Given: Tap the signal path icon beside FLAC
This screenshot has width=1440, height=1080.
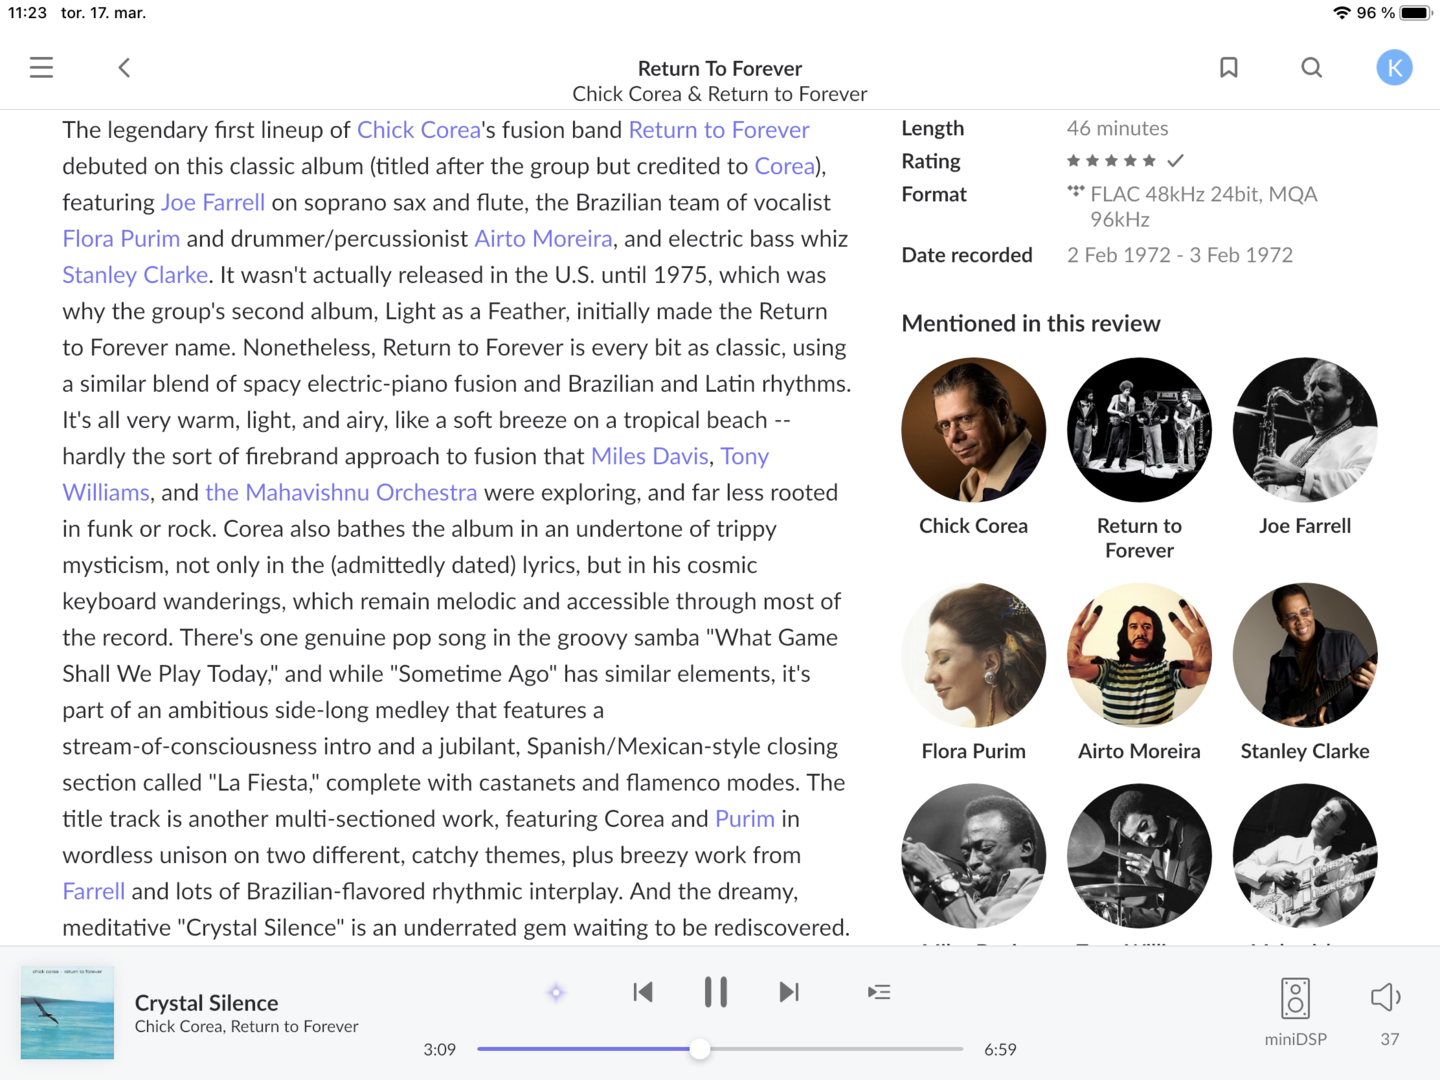Looking at the screenshot, I should point(1076,190).
